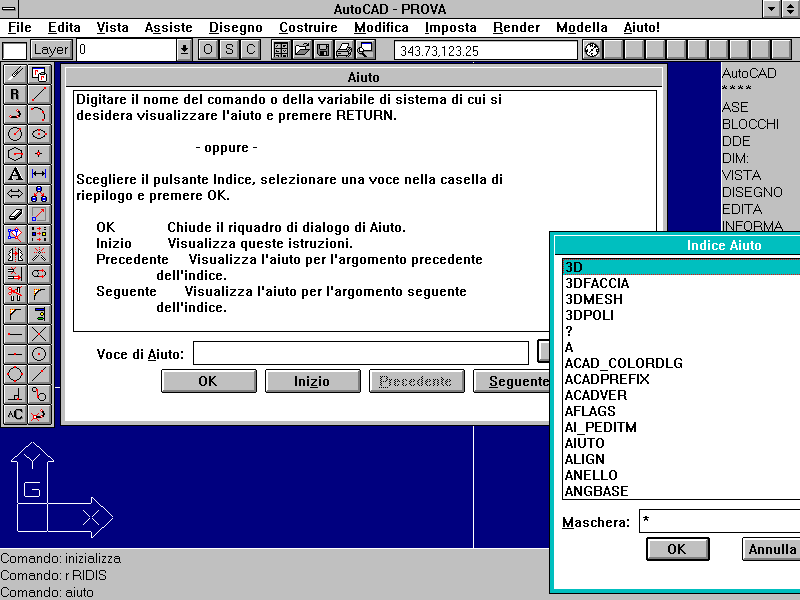Click the Open drawing folder icon
The image size is (800, 600).
point(301,49)
